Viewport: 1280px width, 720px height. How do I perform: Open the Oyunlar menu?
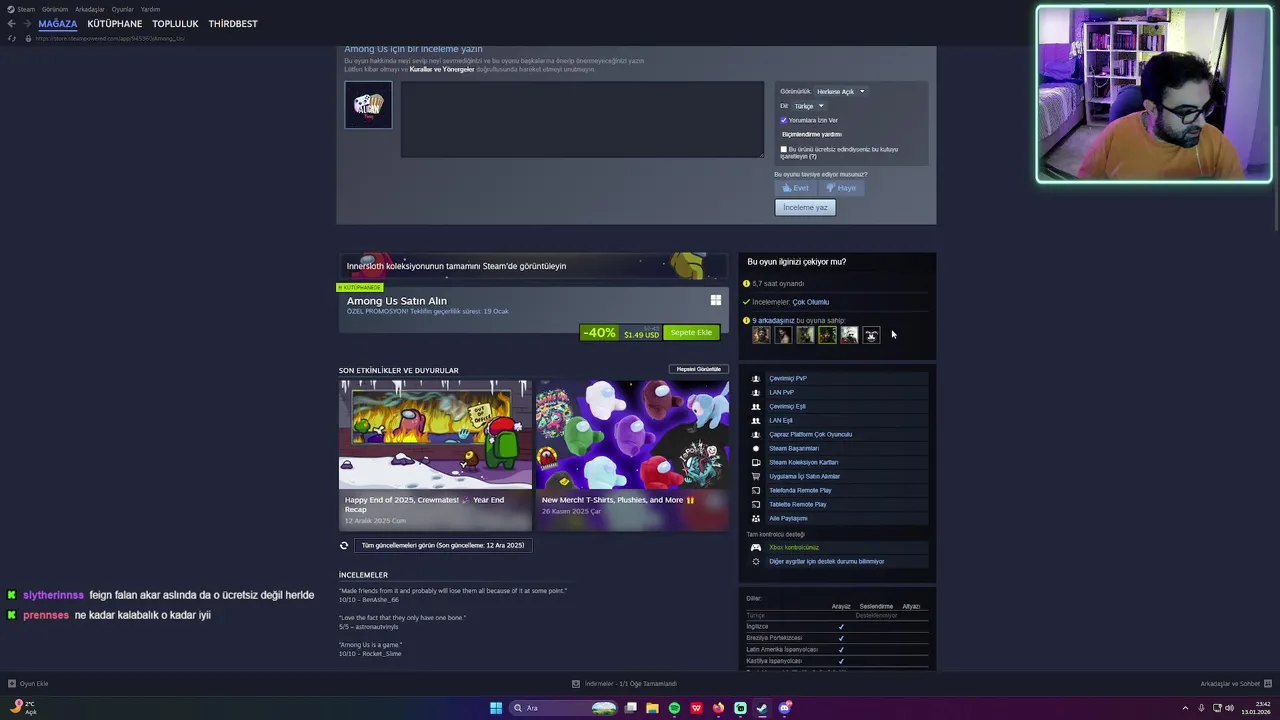[x=123, y=9]
